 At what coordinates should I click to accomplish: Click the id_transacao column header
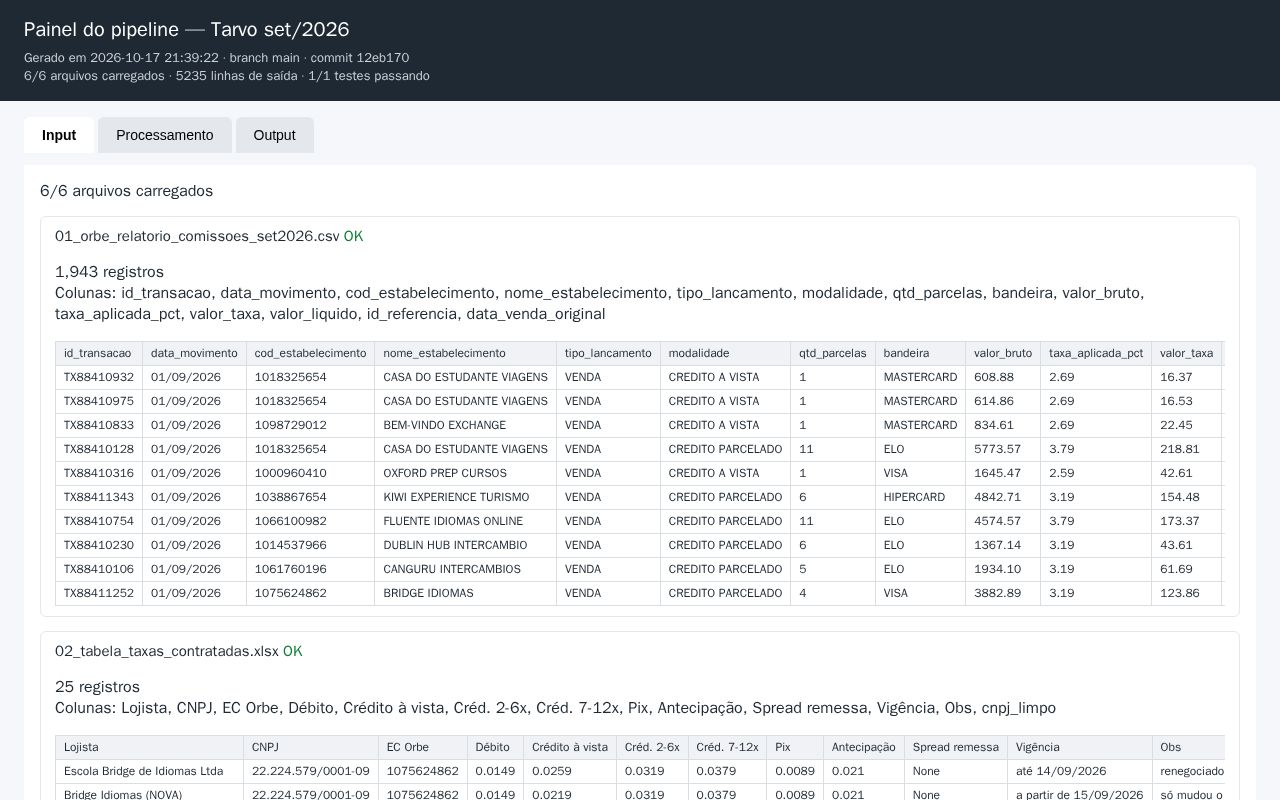tap(99, 353)
